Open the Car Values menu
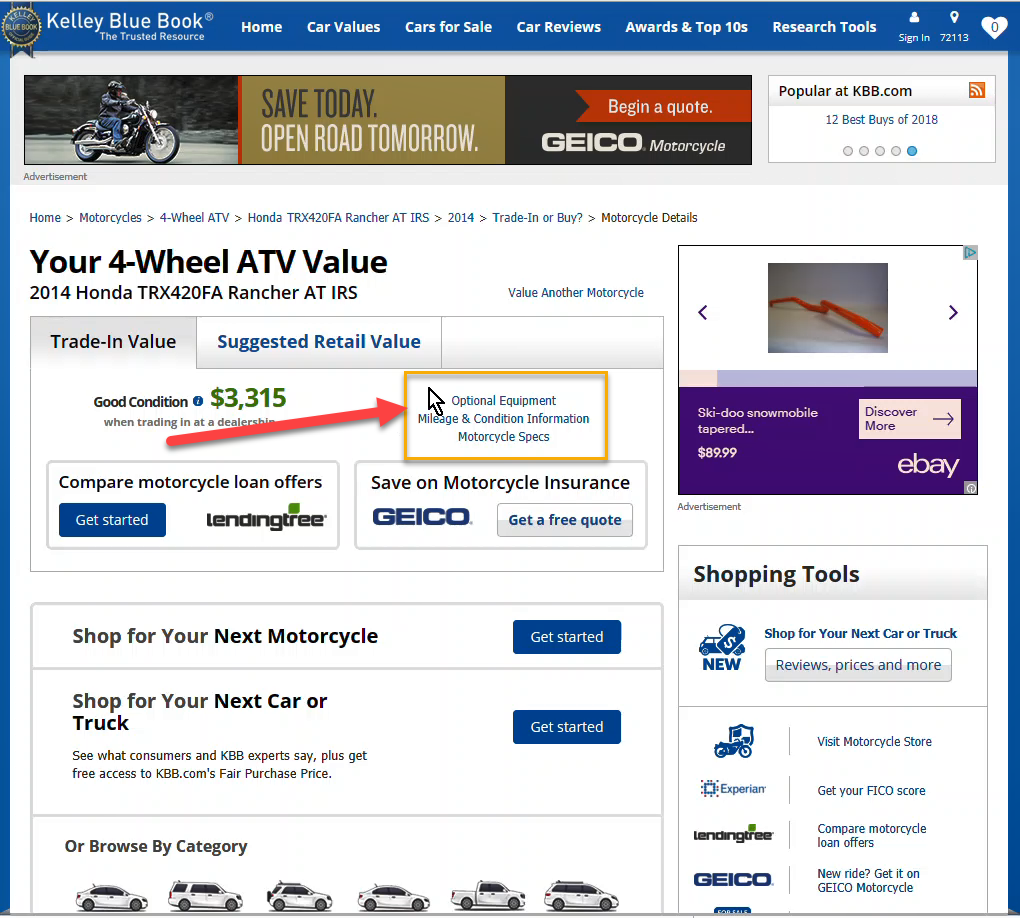 343,27
